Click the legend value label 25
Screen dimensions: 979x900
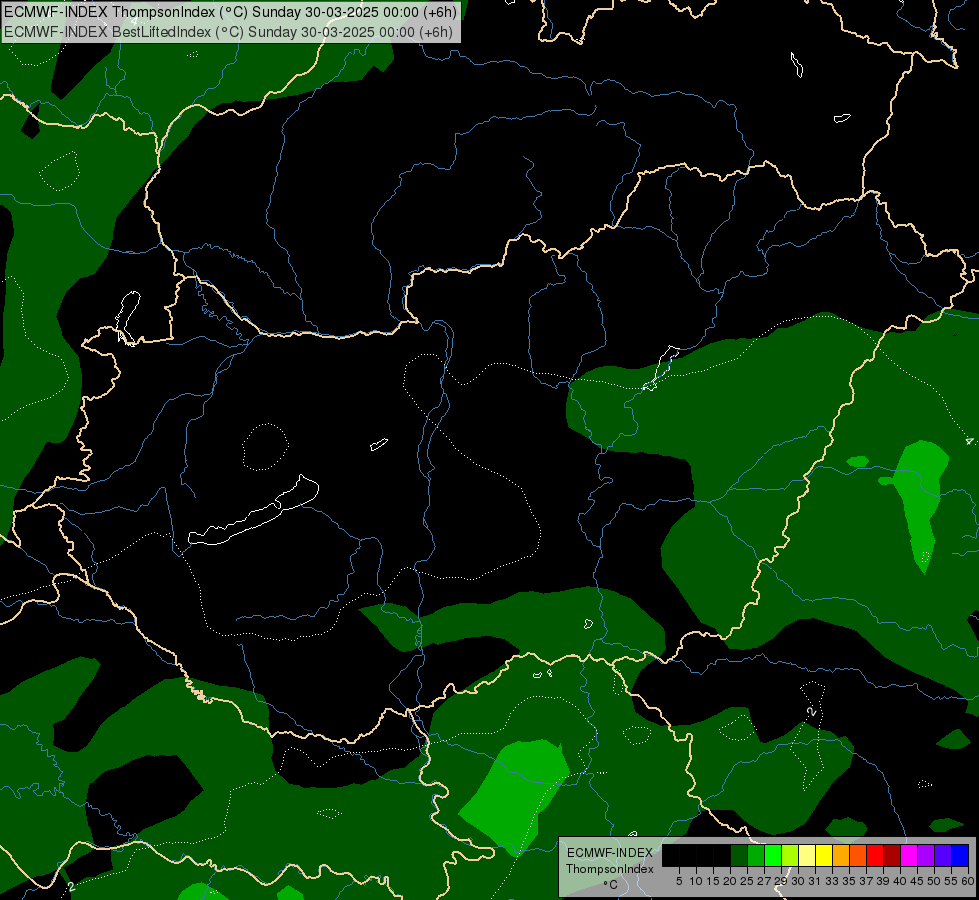pyautogui.click(x=747, y=881)
